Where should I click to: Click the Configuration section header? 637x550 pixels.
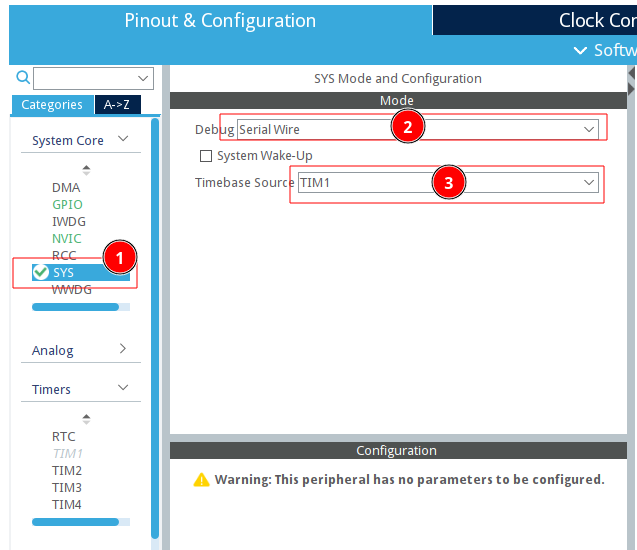point(398,450)
